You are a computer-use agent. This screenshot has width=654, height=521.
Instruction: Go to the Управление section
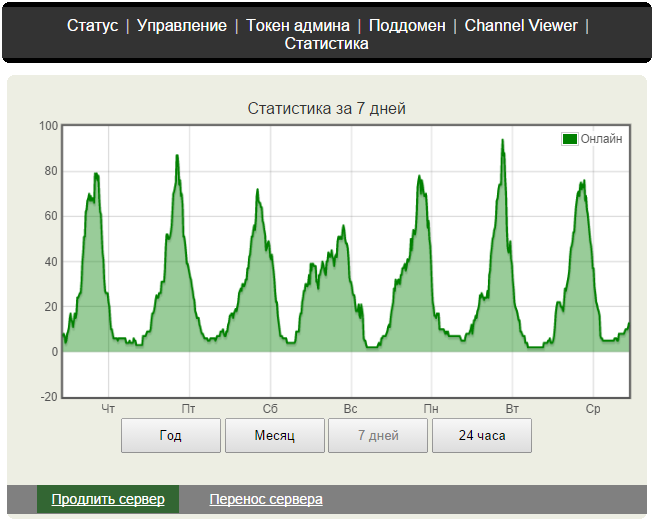coord(181,25)
